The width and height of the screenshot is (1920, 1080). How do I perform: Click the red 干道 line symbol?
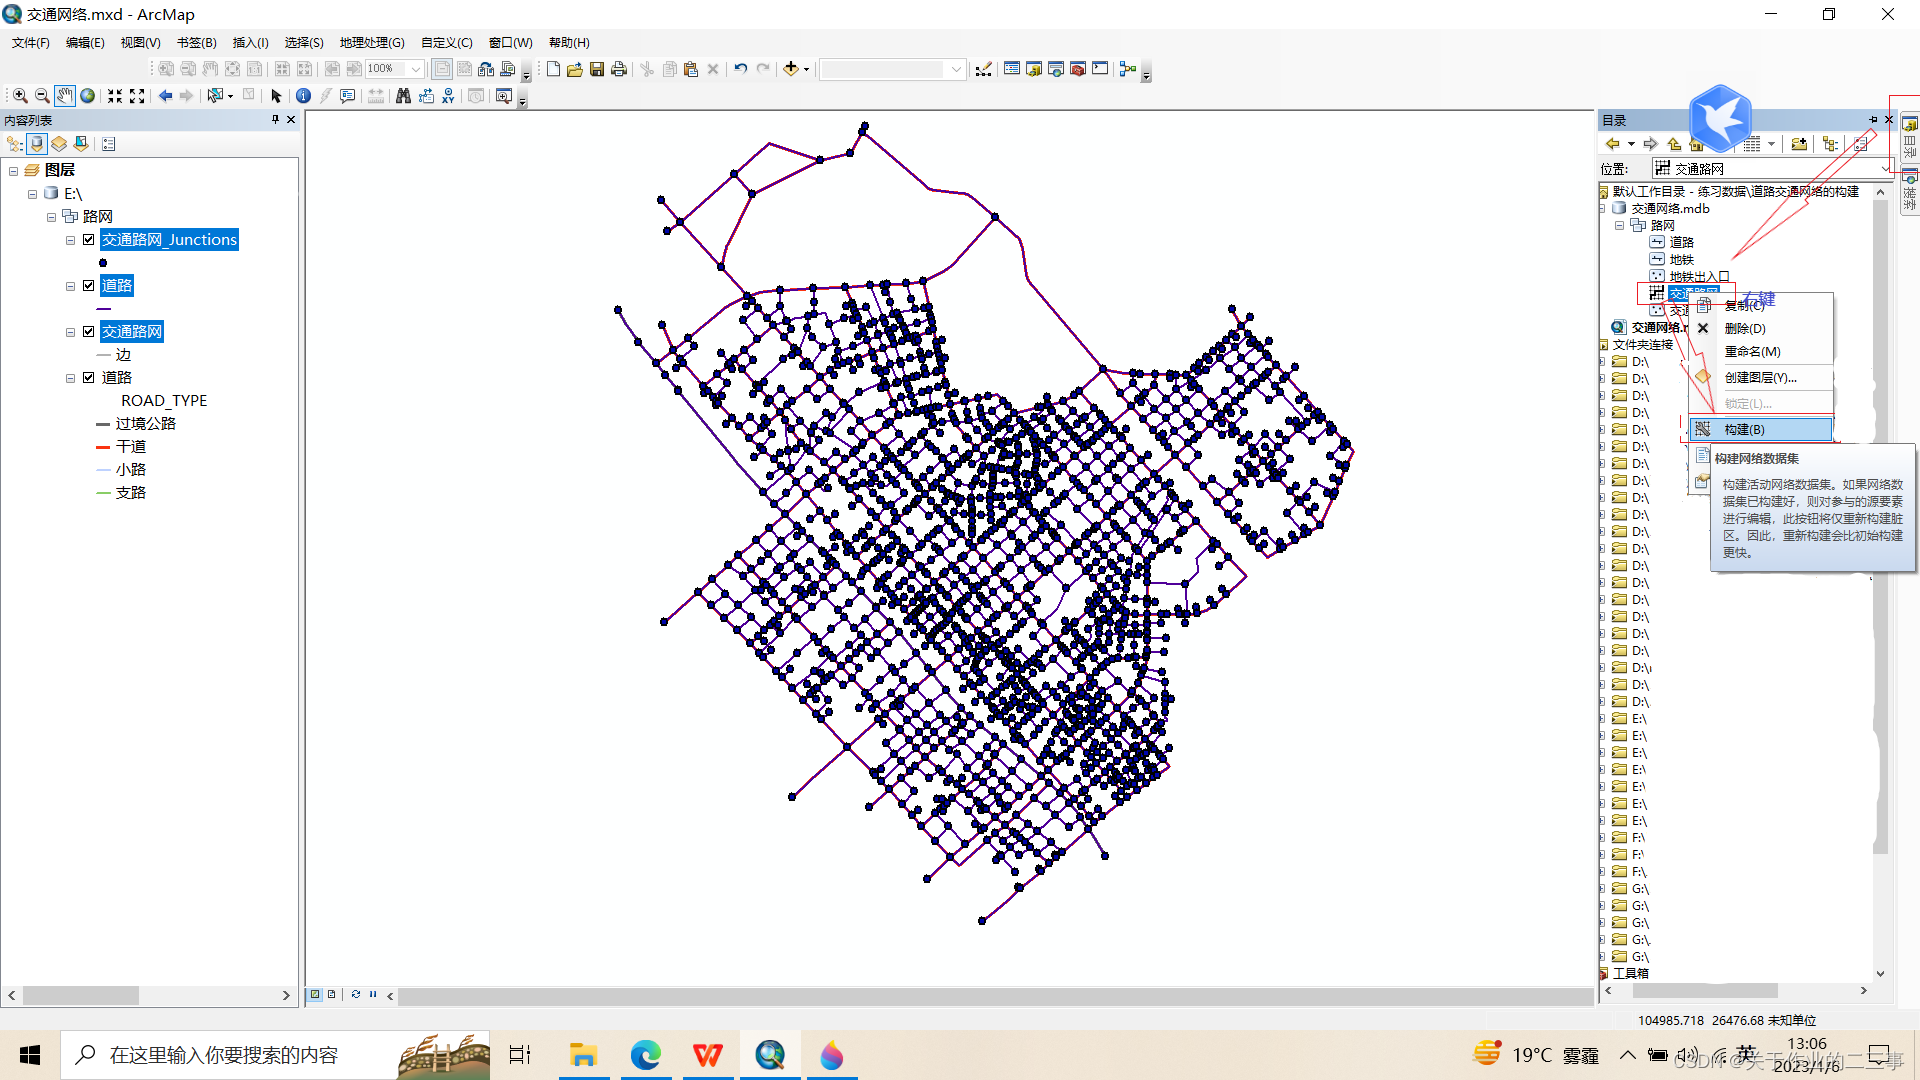click(103, 447)
